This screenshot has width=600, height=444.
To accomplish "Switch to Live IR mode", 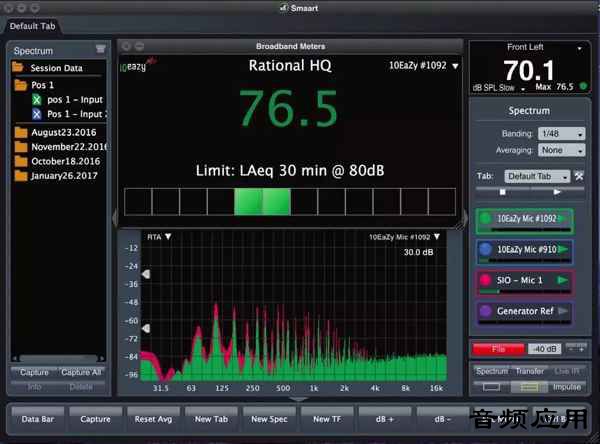I will 567,371.
